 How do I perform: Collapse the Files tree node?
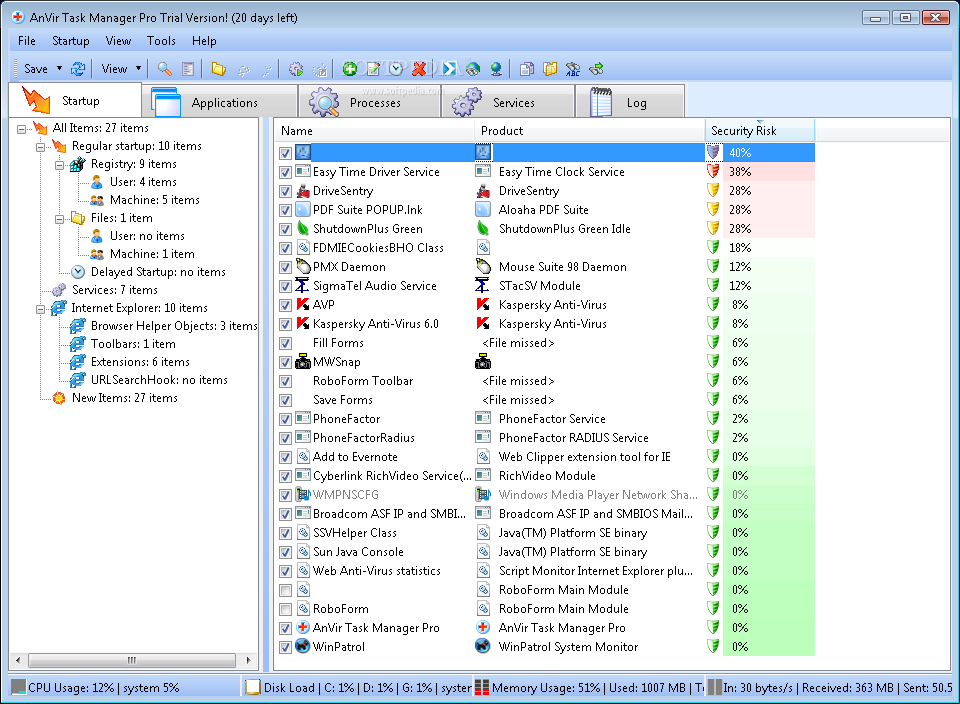point(59,219)
